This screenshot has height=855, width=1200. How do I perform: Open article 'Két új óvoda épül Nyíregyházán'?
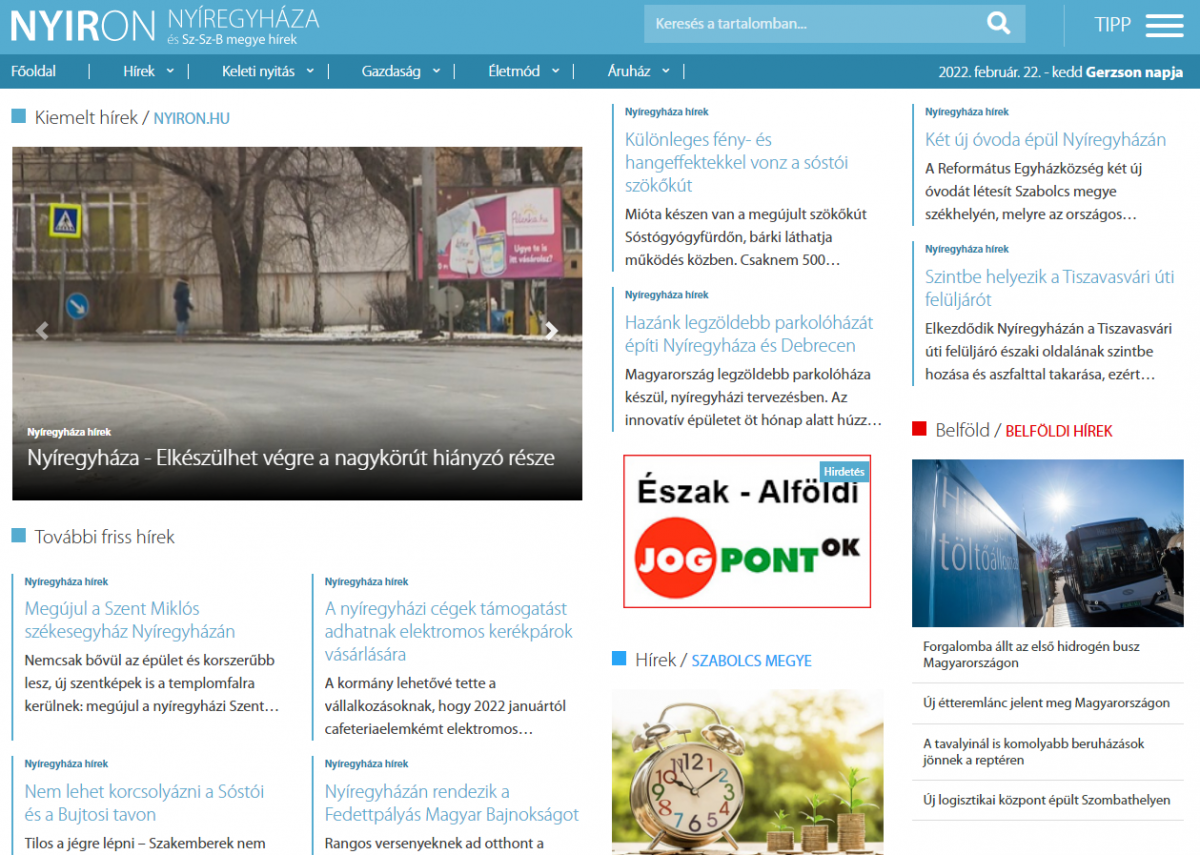(1046, 139)
